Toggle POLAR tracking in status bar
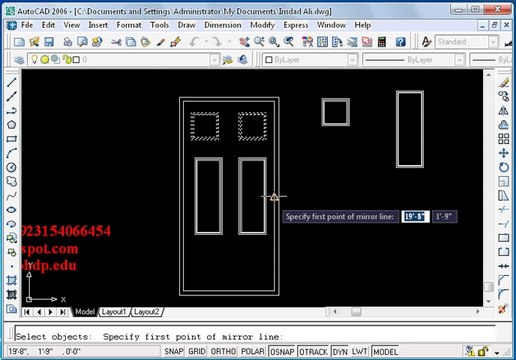The image size is (516, 360). click(x=253, y=352)
